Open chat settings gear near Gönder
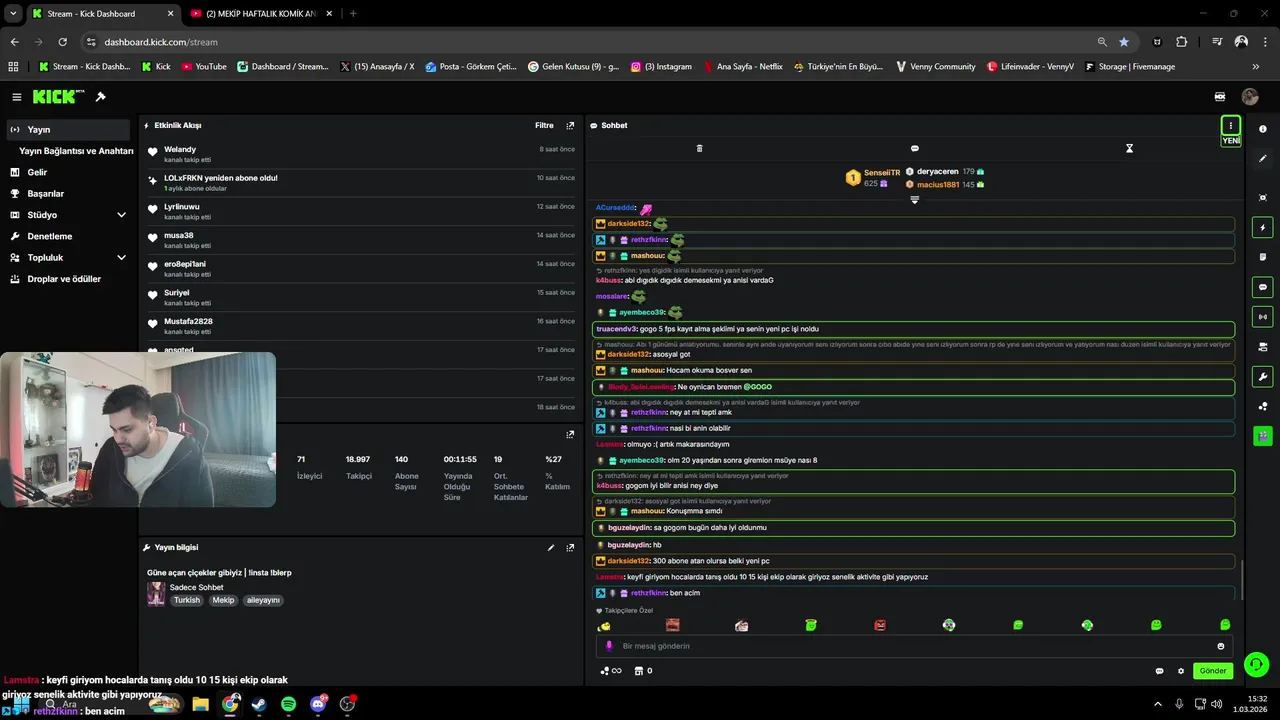The width and height of the screenshot is (1280, 720). 1181,671
